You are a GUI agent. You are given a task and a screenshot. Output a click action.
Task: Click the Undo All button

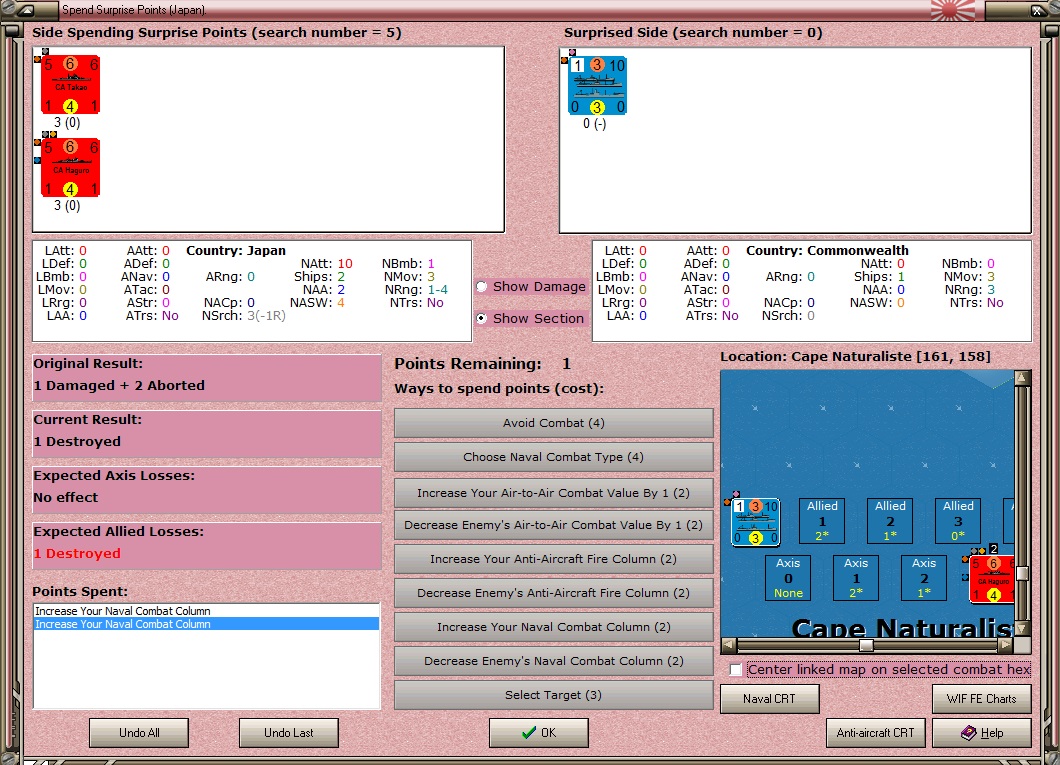click(x=139, y=733)
